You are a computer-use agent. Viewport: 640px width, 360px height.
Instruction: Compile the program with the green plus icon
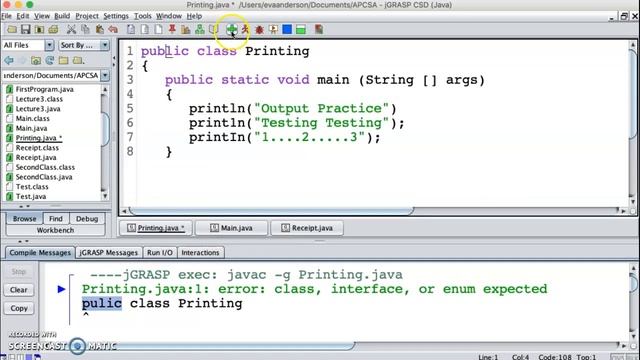[231, 29]
